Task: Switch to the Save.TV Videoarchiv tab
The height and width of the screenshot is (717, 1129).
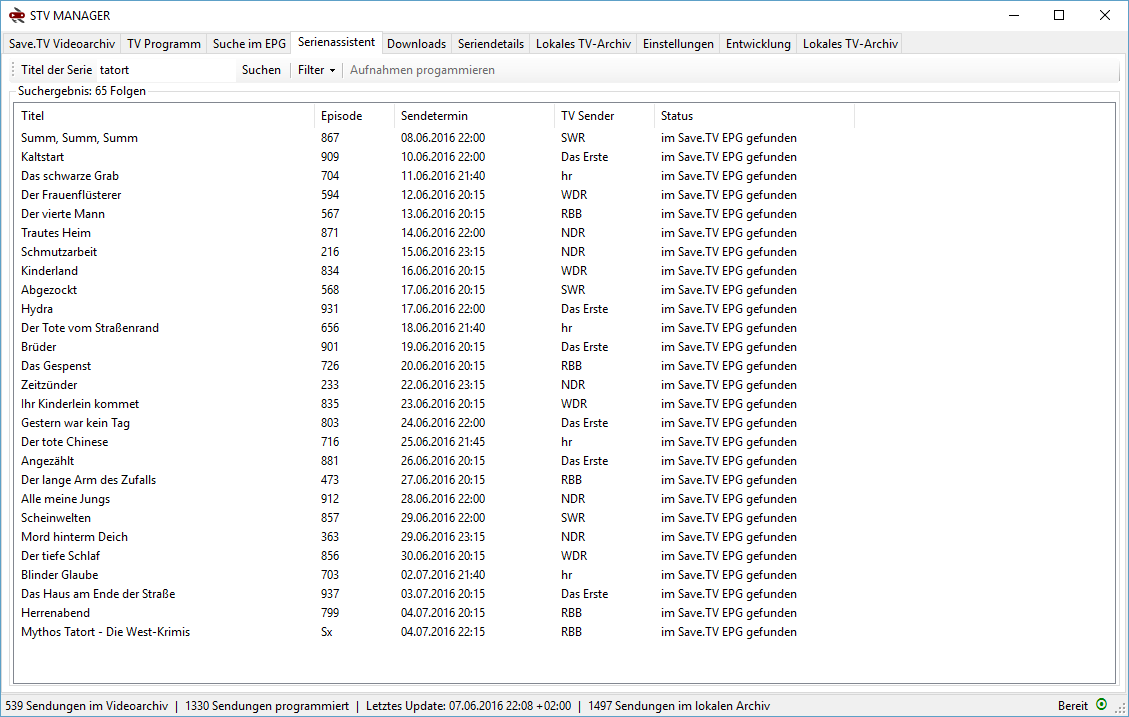Action: (60, 43)
